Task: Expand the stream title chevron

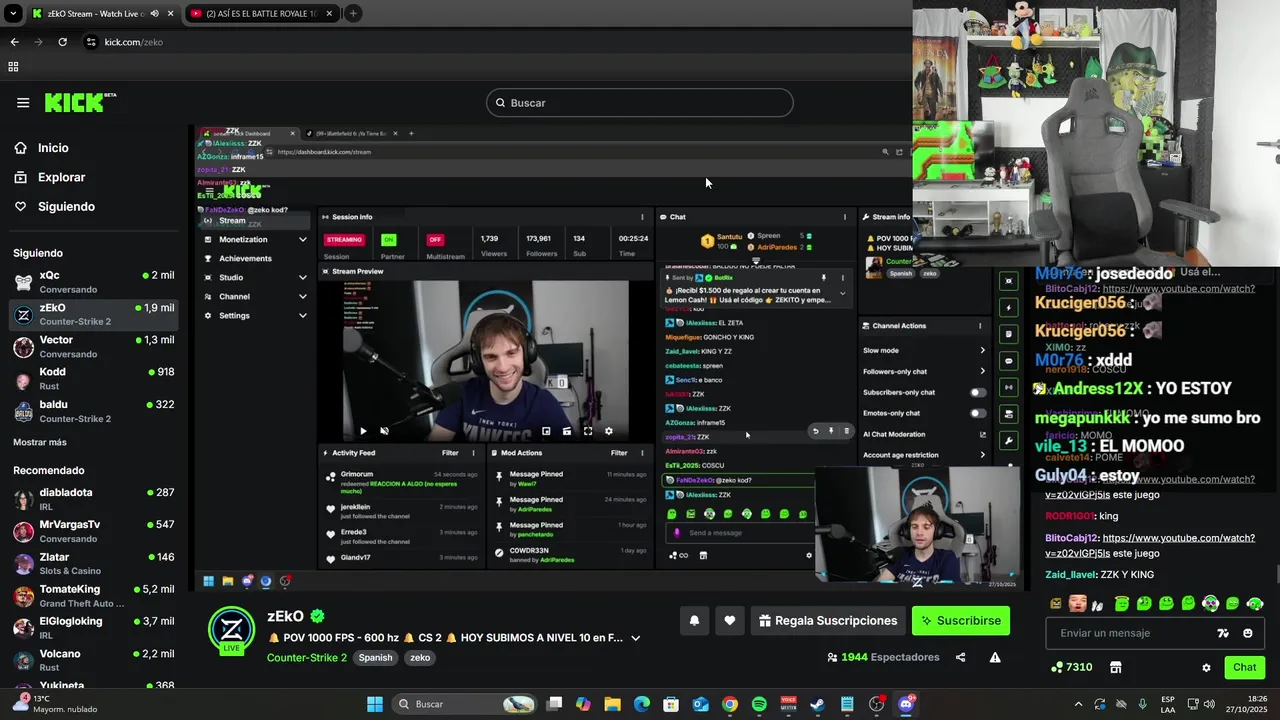Action: [x=635, y=638]
